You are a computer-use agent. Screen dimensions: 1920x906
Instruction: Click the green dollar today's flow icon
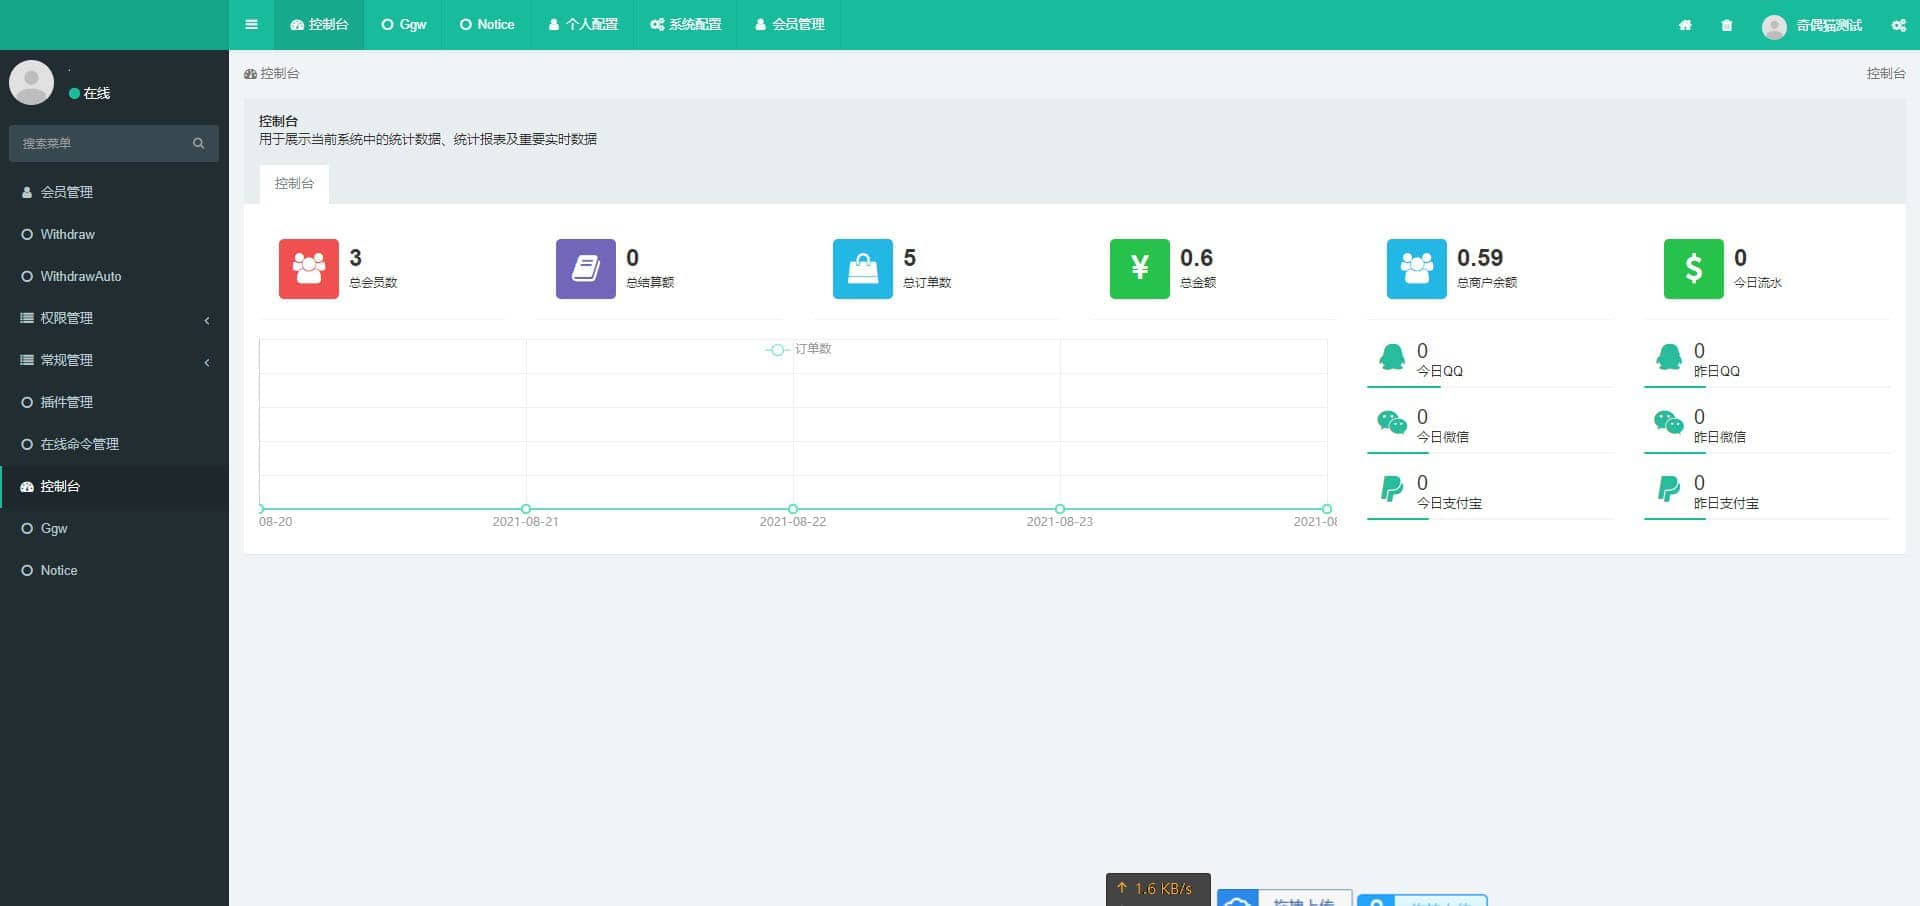(x=1693, y=268)
